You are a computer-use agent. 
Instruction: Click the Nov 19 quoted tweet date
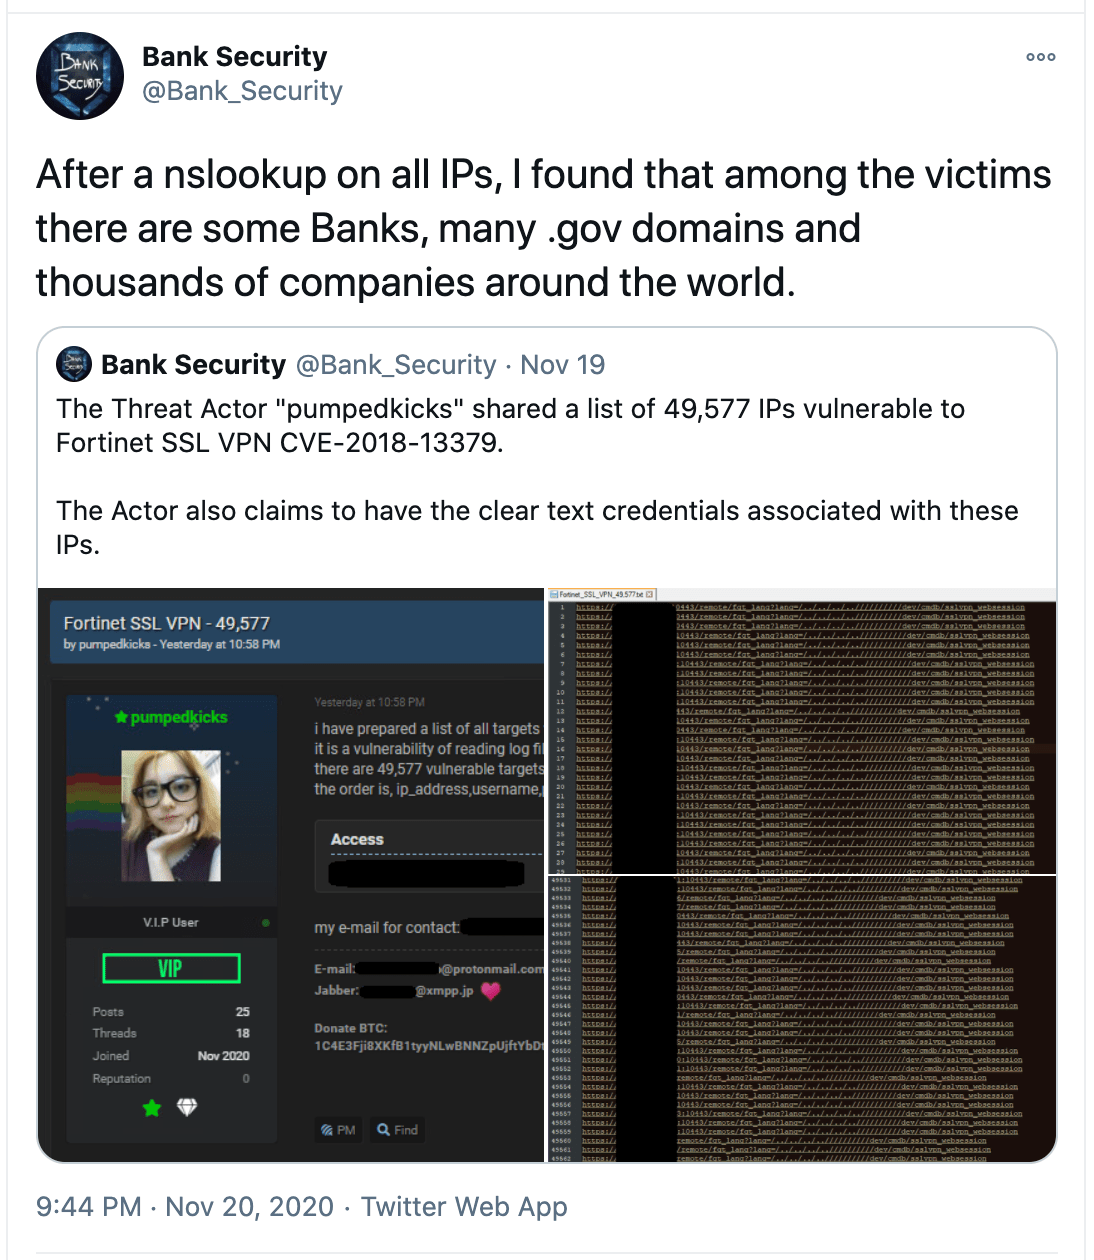click(x=563, y=365)
